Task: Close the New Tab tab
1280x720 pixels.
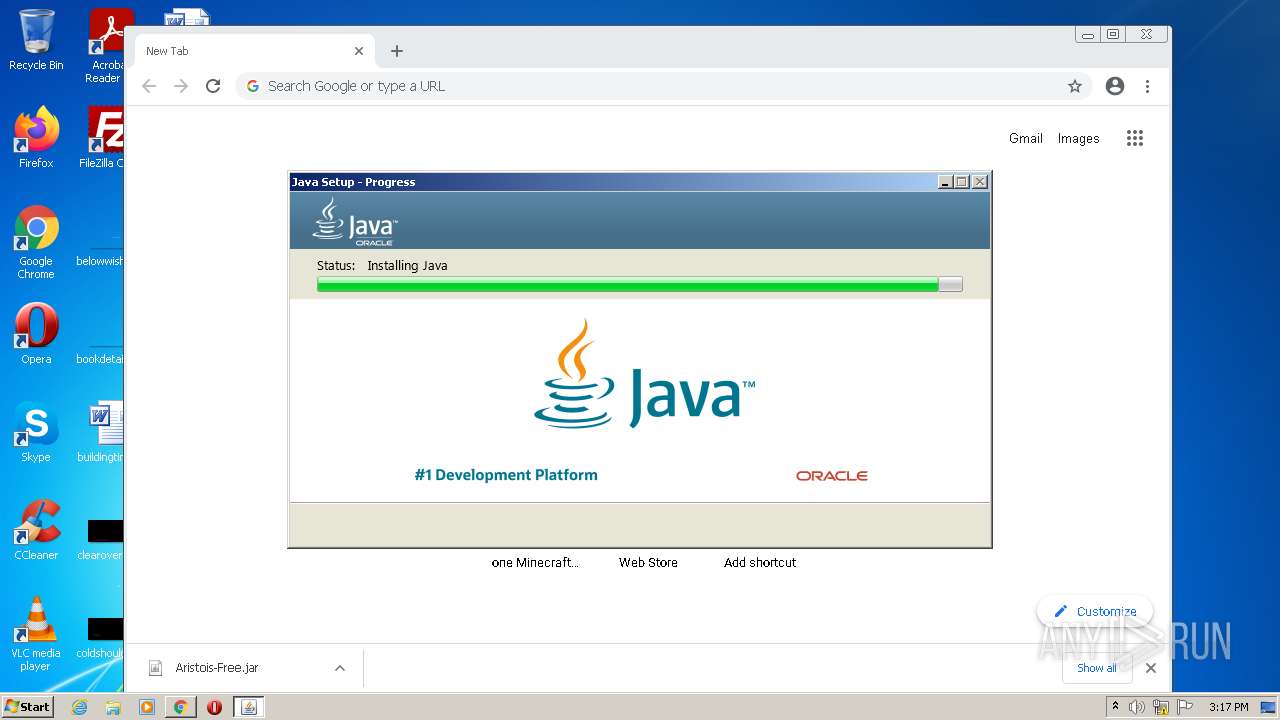Action: click(x=359, y=51)
